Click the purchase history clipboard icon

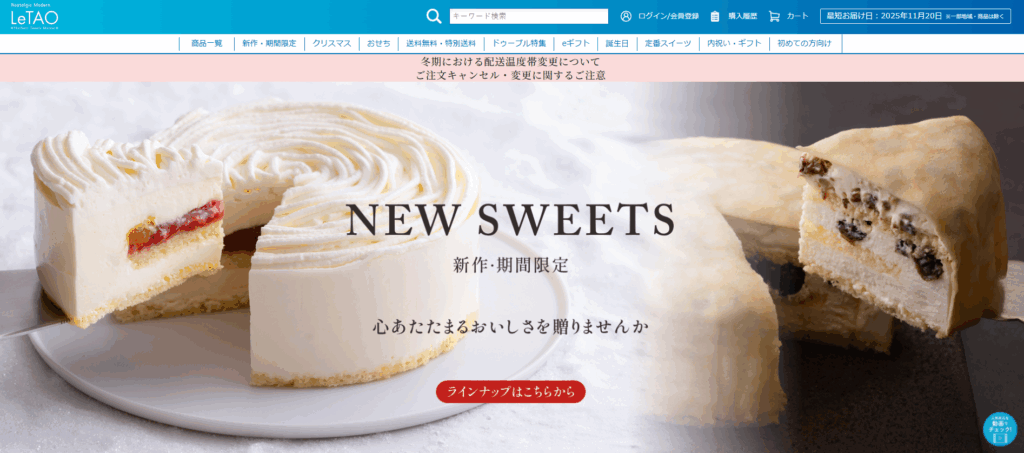(x=715, y=16)
